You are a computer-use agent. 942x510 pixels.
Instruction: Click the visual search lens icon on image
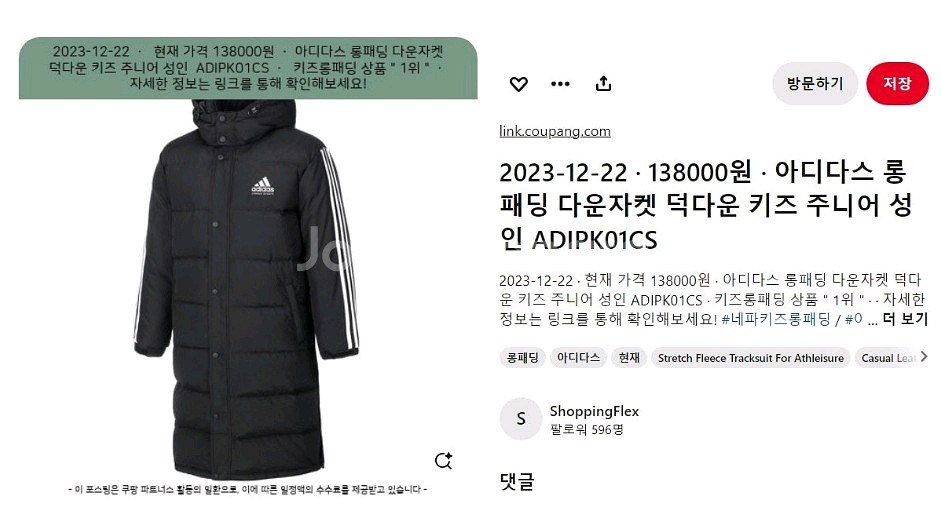[443, 461]
